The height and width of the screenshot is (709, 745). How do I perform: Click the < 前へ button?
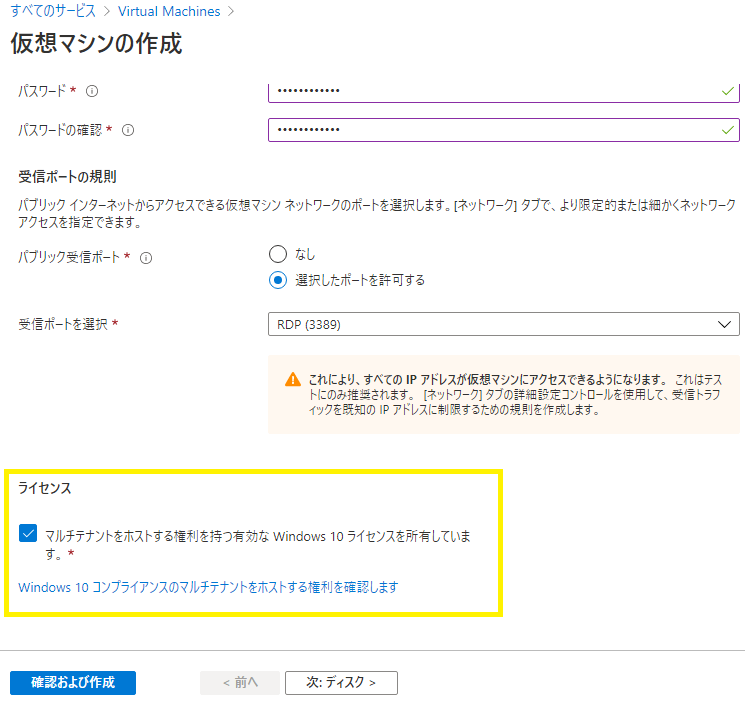pyautogui.click(x=240, y=682)
